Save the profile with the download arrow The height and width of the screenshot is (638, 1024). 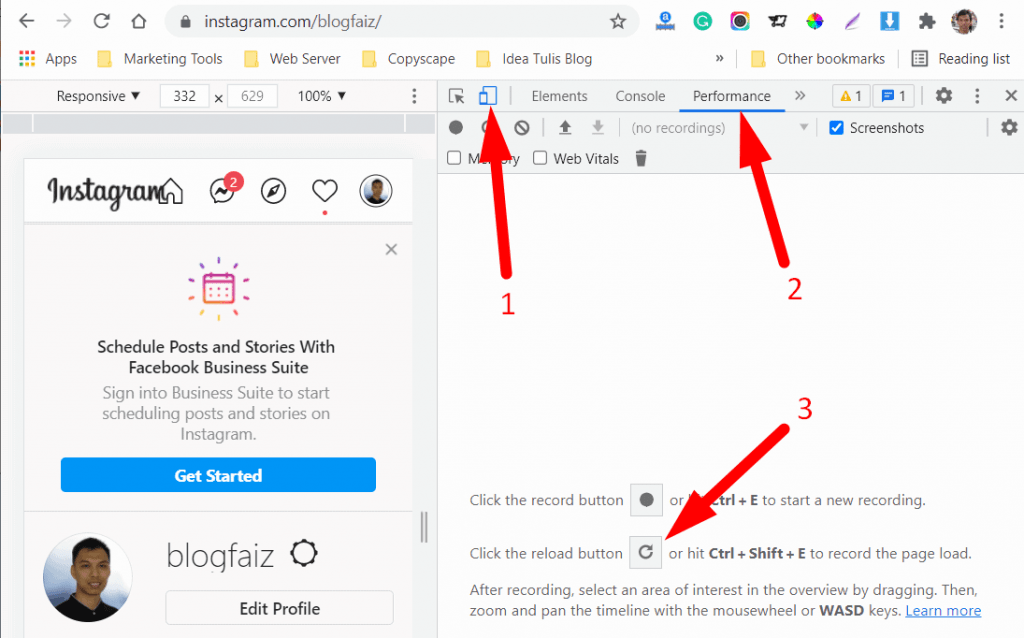[x=598, y=127]
